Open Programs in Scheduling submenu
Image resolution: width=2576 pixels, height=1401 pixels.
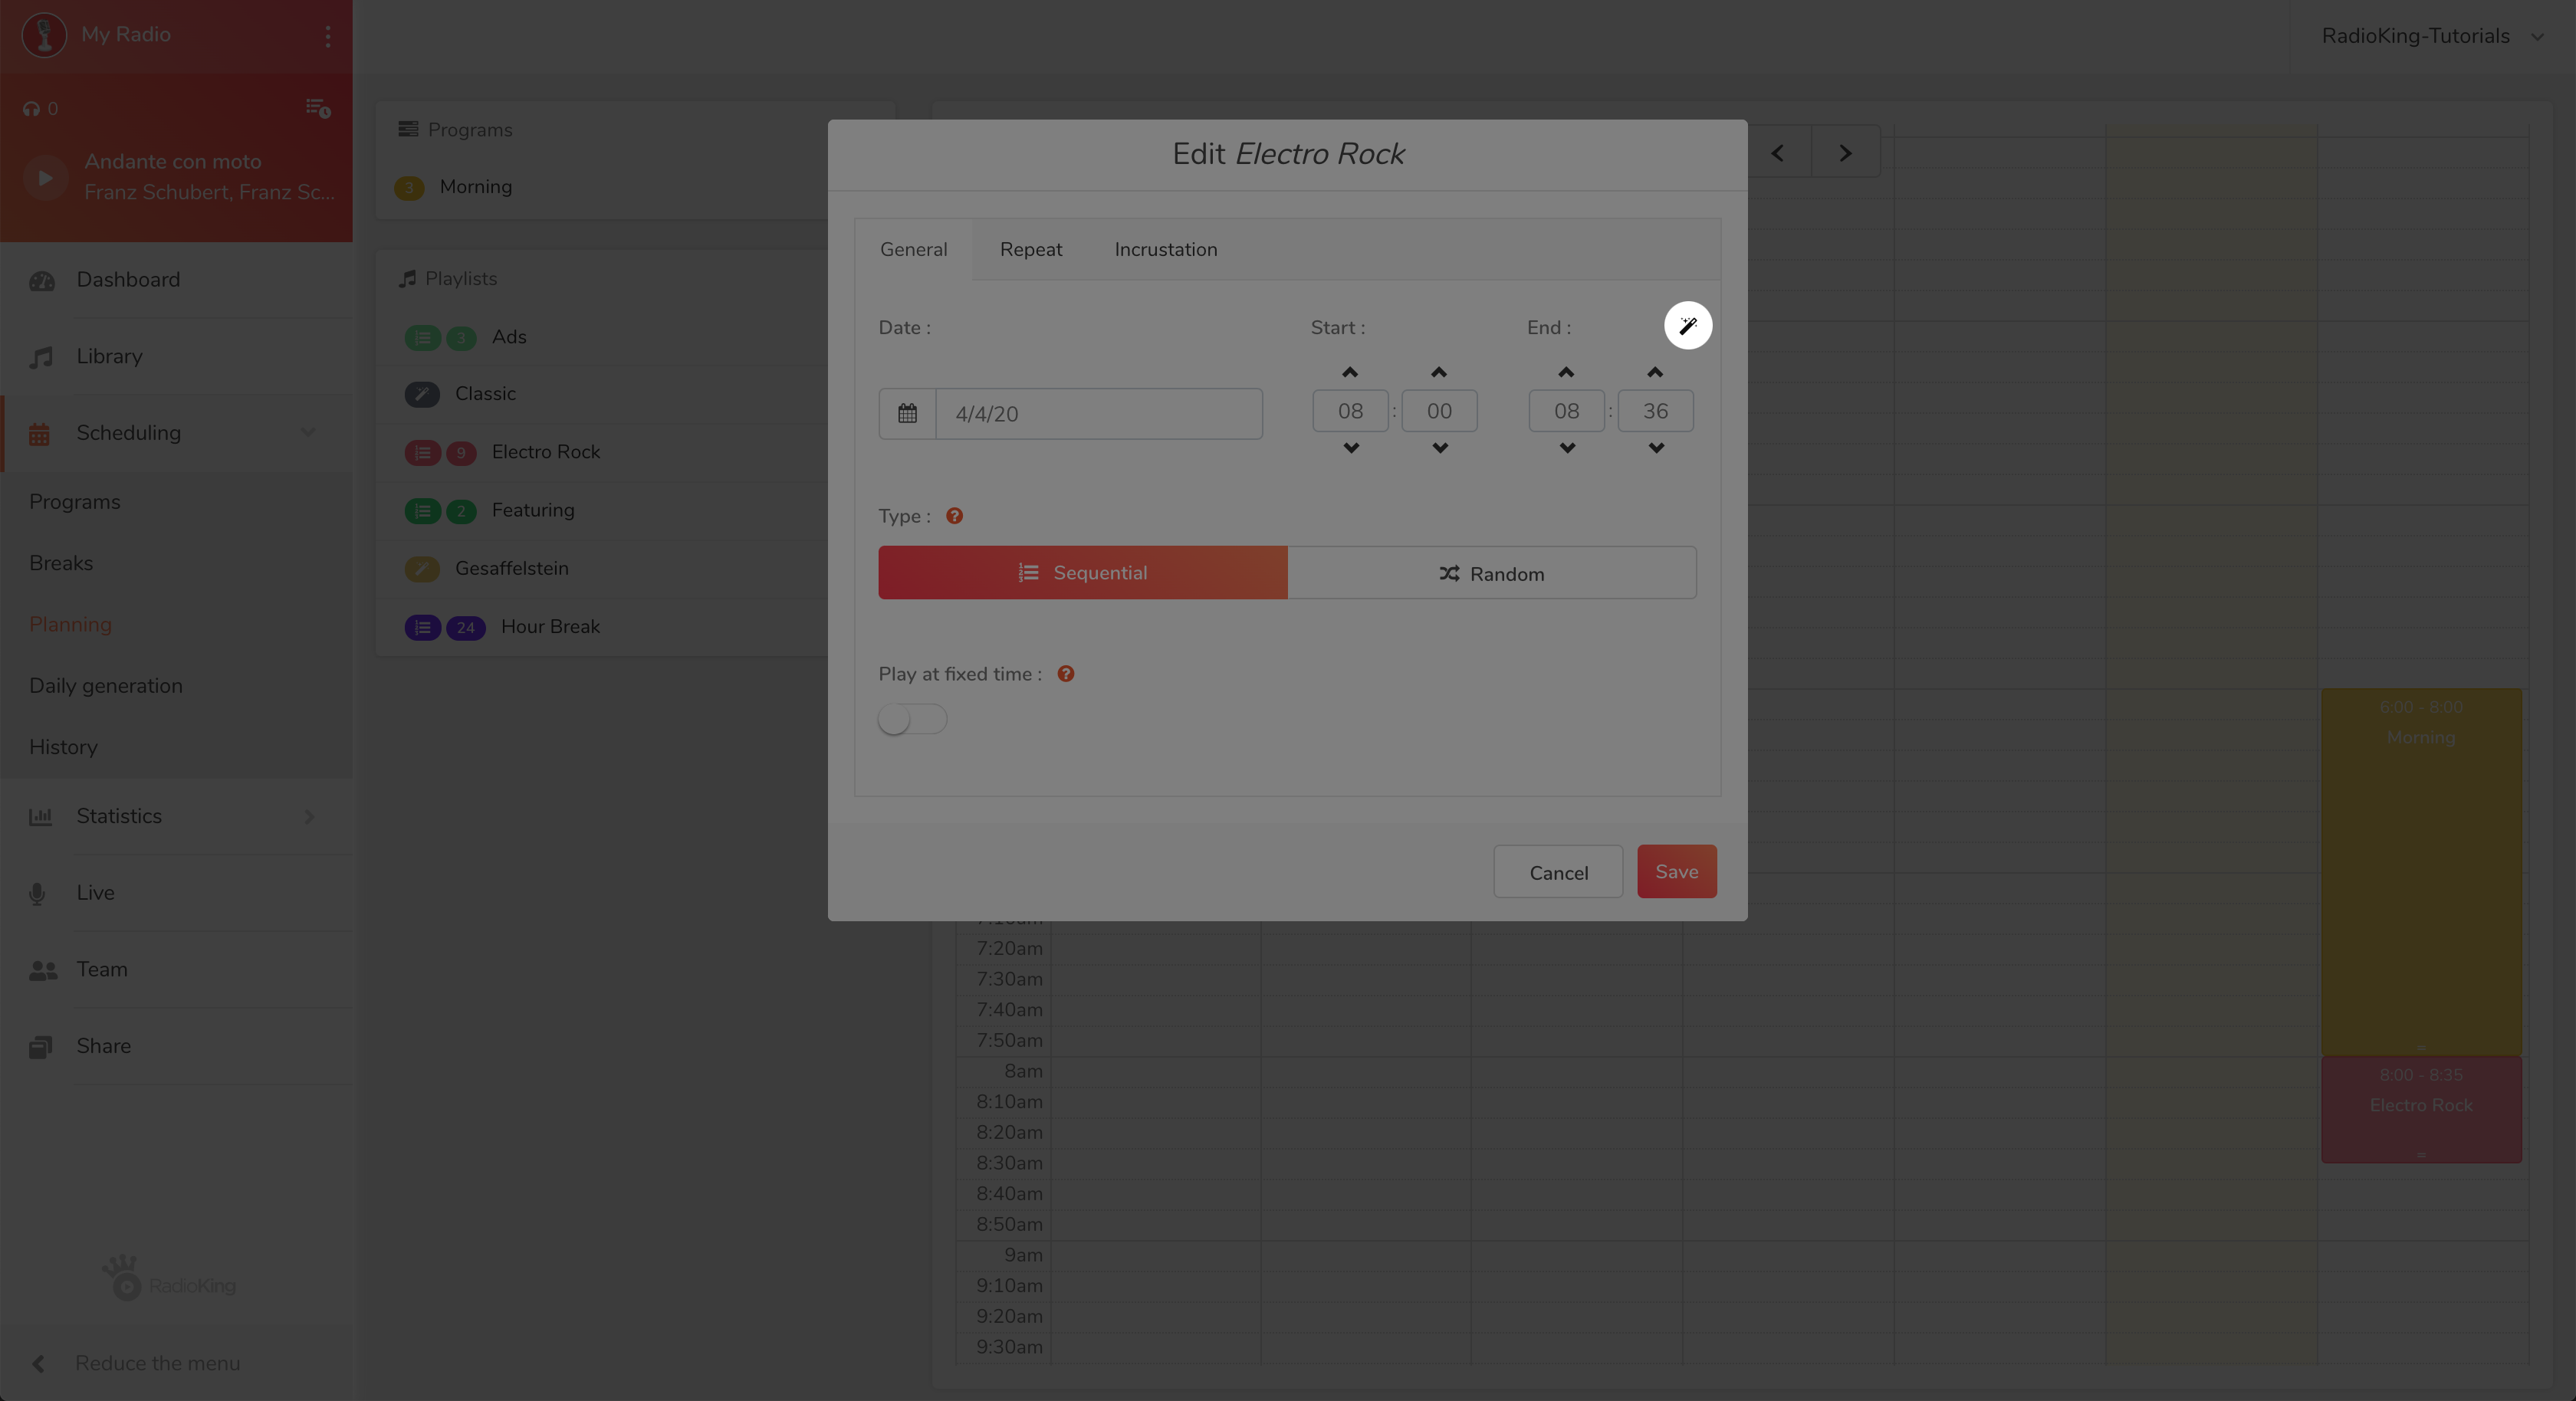coord(75,502)
